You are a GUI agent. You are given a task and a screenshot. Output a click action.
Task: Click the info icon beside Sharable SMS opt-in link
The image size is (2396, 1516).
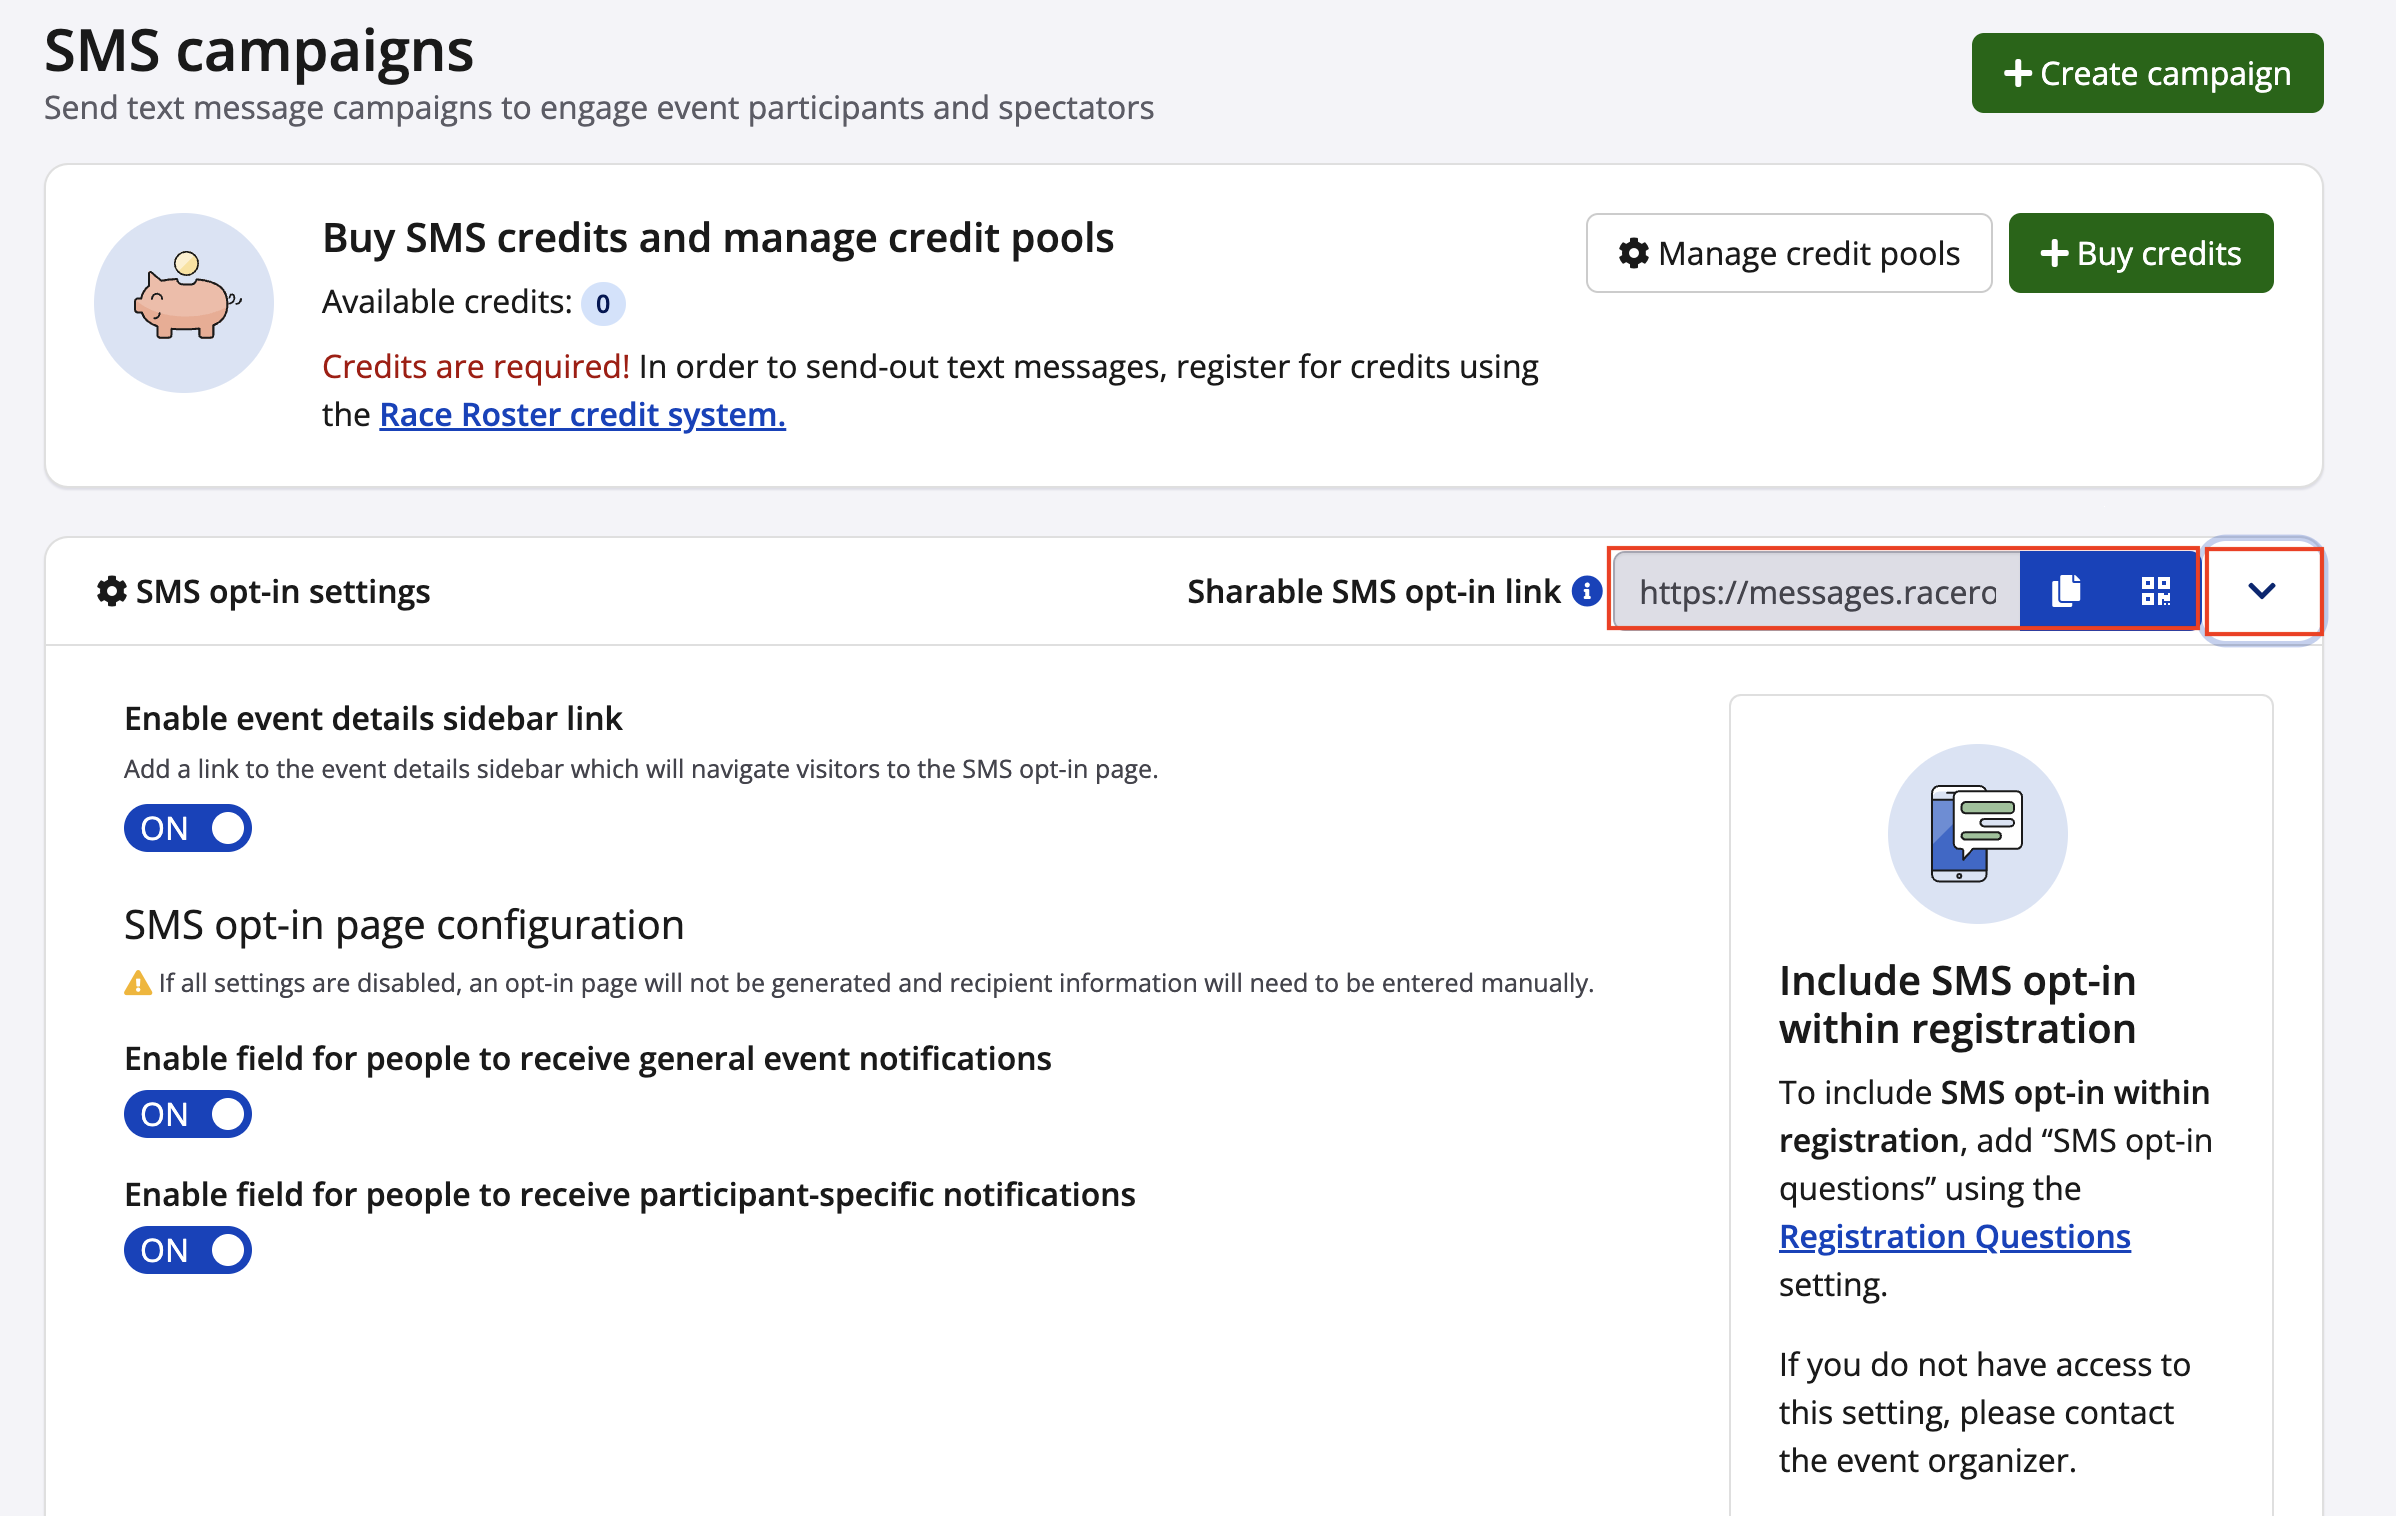[x=1587, y=591]
